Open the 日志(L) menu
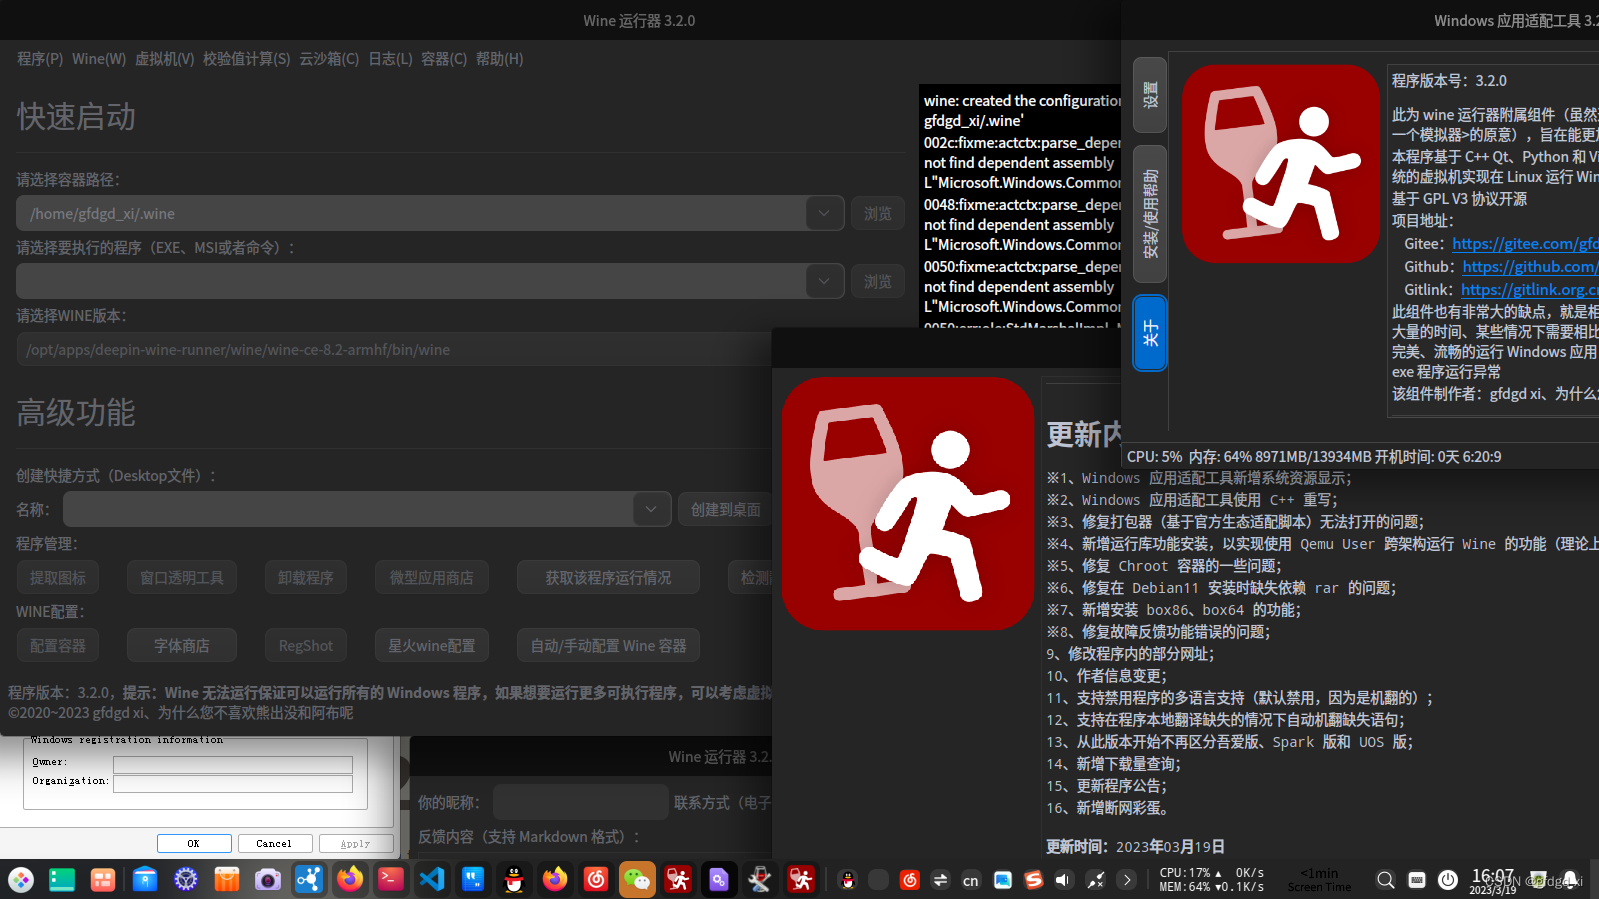The image size is (1599, 899). 390,59
